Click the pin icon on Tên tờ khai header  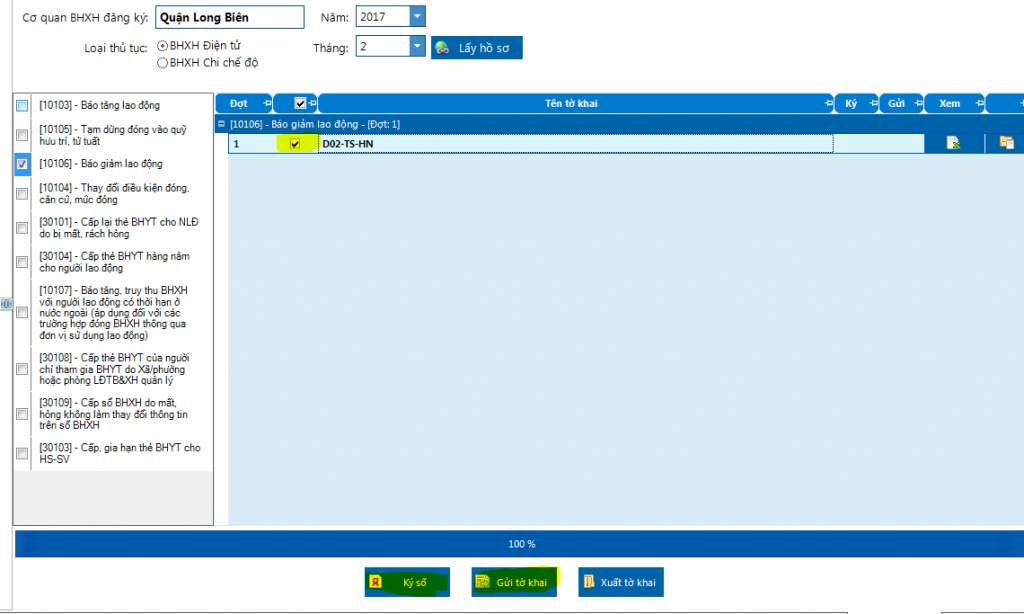tap(828, 104)
